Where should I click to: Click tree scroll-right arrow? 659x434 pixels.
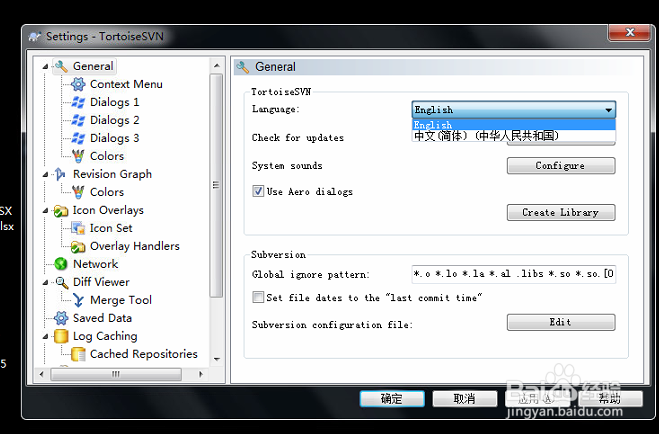click(x=201, y=374)
